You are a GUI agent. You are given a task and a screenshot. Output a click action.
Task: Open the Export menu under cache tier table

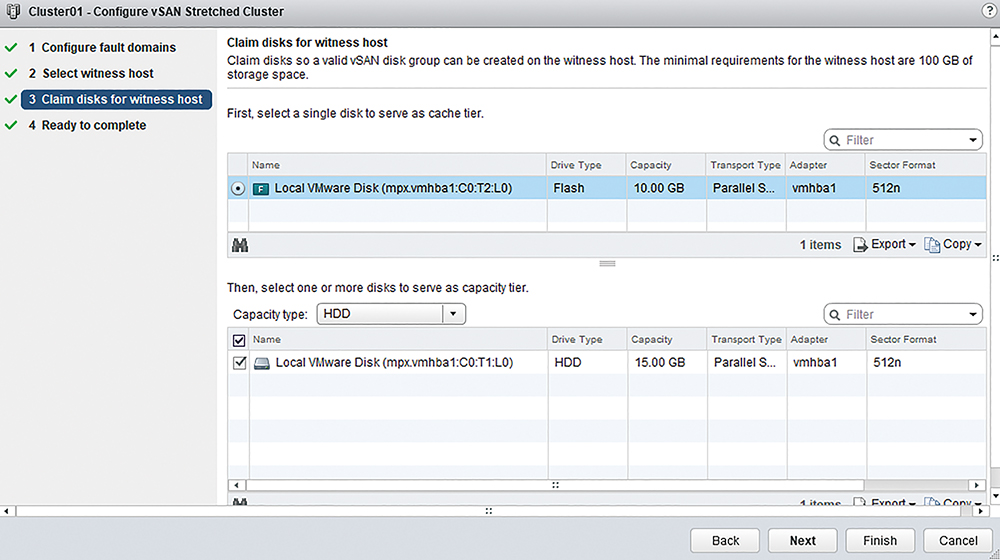[885, 244]
